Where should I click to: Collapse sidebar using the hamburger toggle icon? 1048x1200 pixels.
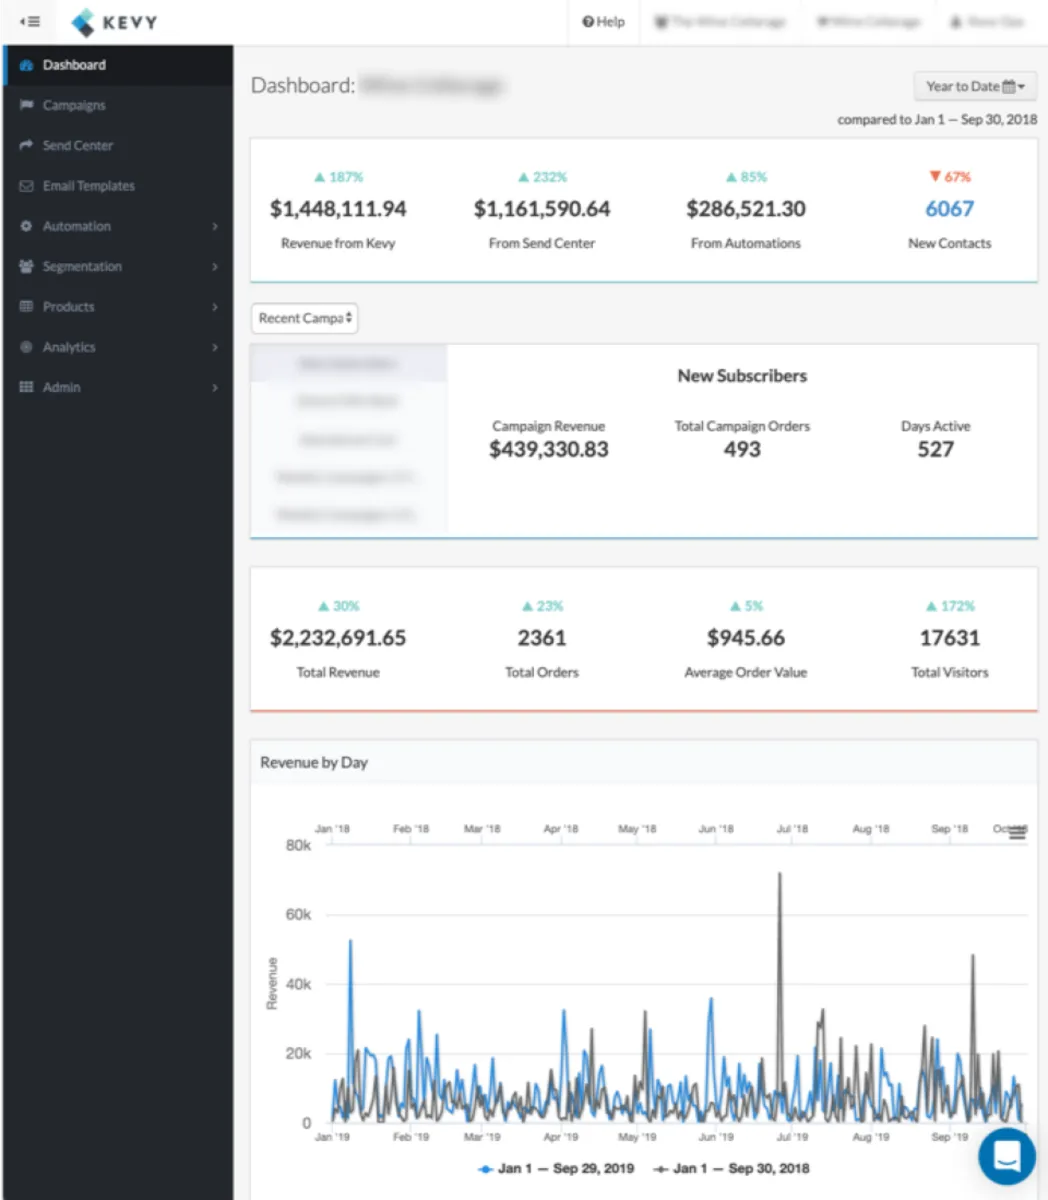point(30,21)
